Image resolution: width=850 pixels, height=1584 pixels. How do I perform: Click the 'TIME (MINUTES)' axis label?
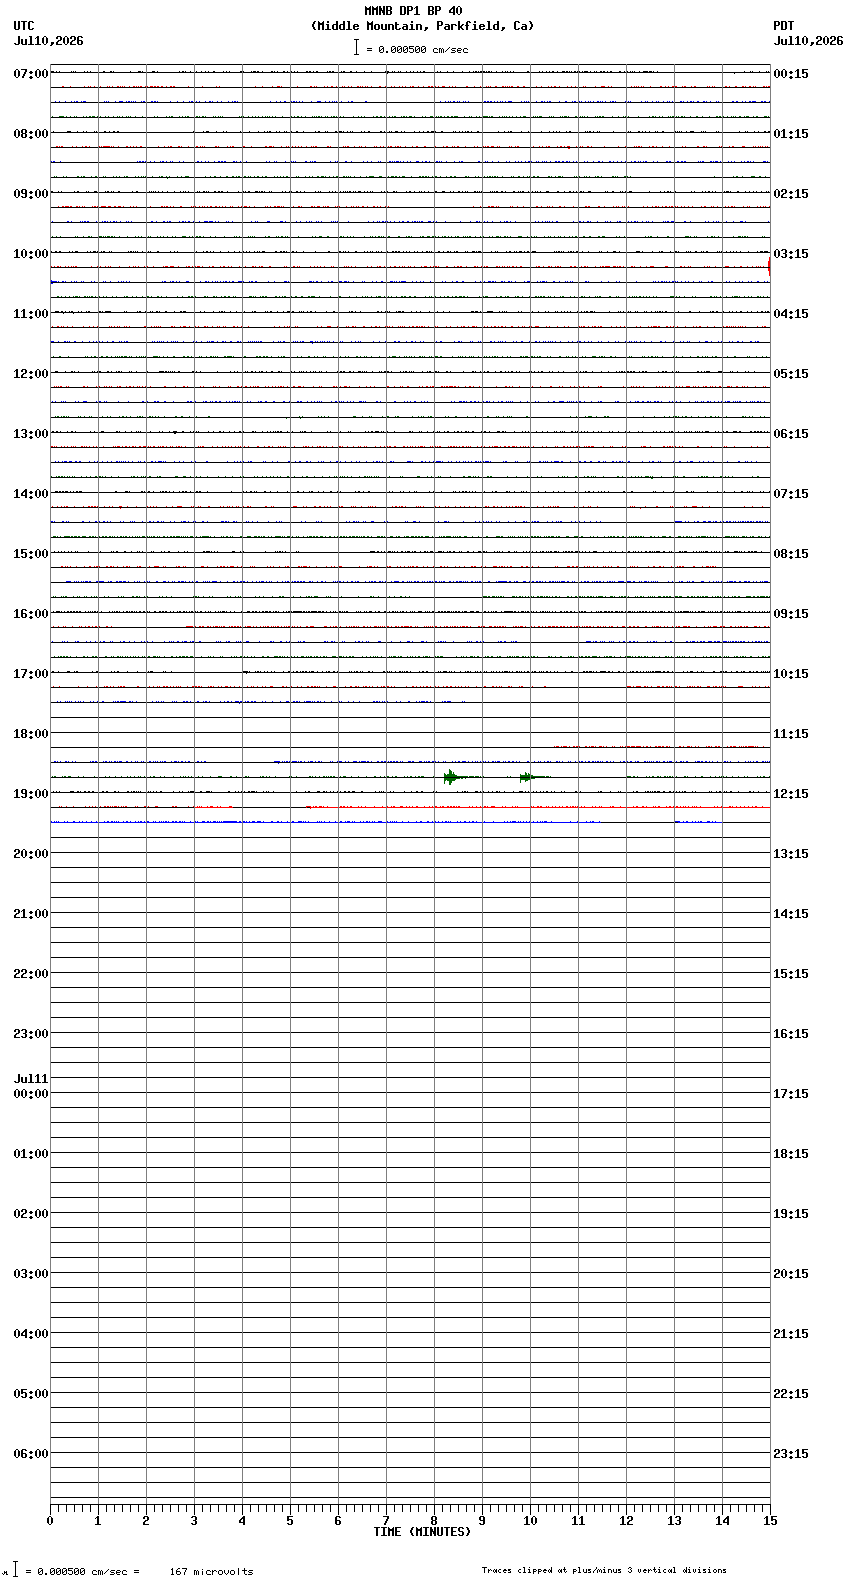pyautogui.click(x=422, y=1532)
